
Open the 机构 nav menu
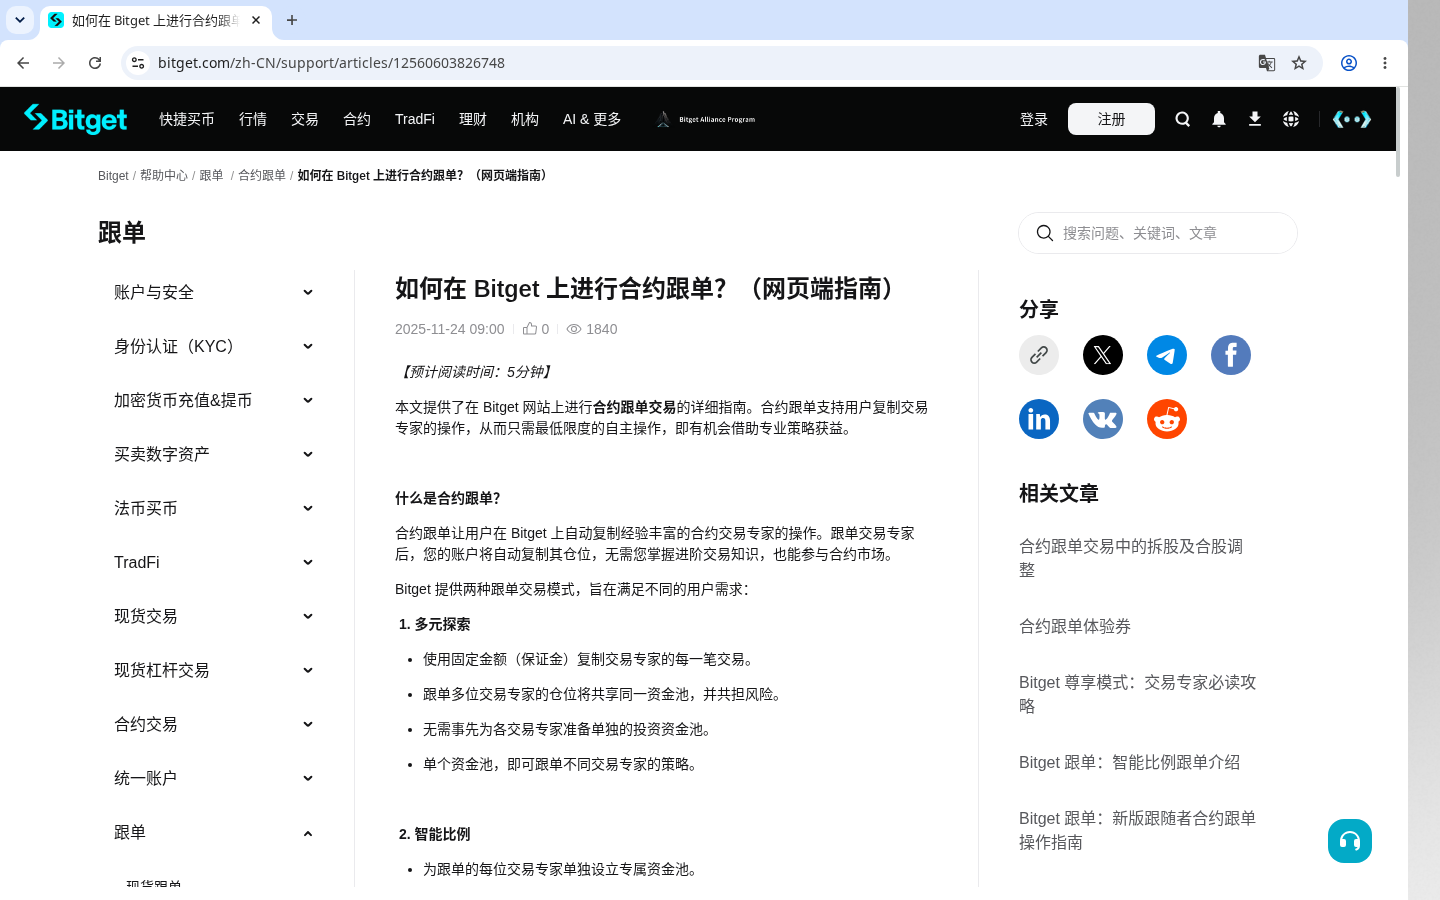[525, 119]
